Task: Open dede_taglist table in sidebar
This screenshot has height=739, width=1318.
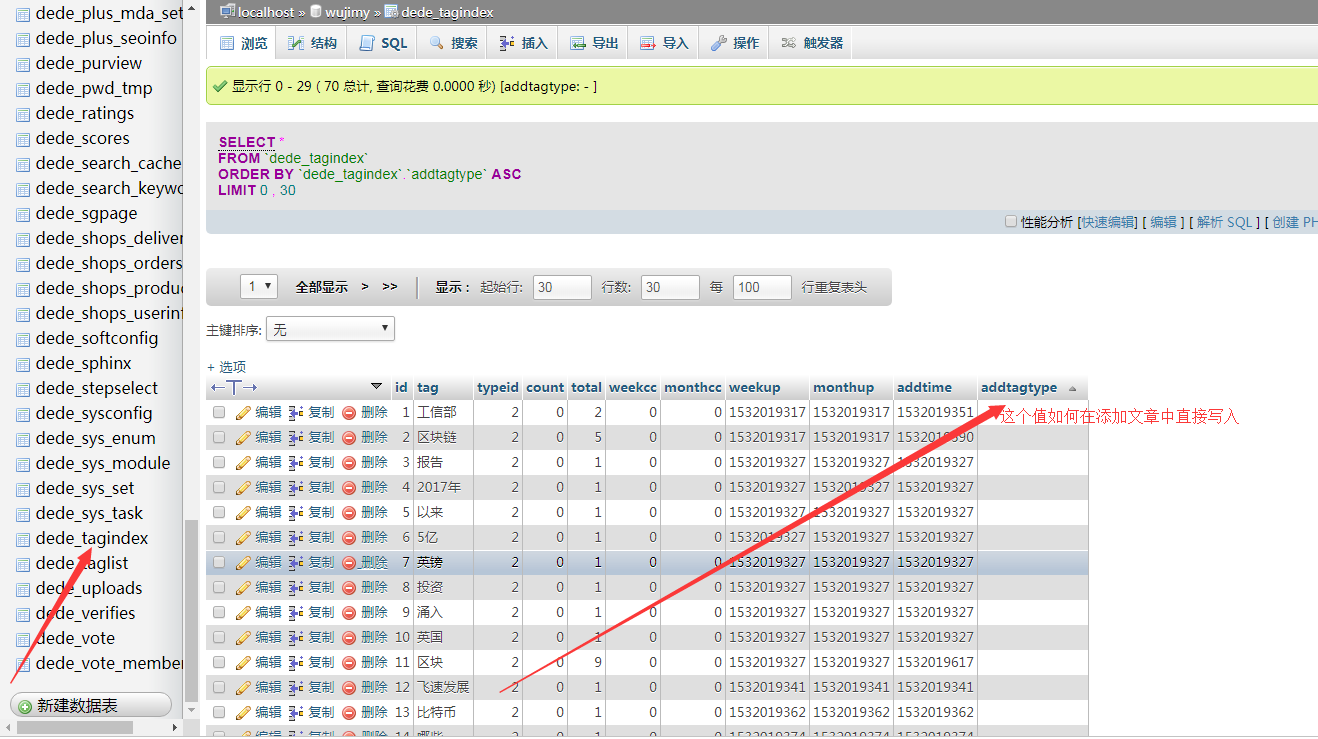Action: tap(82, 564)
